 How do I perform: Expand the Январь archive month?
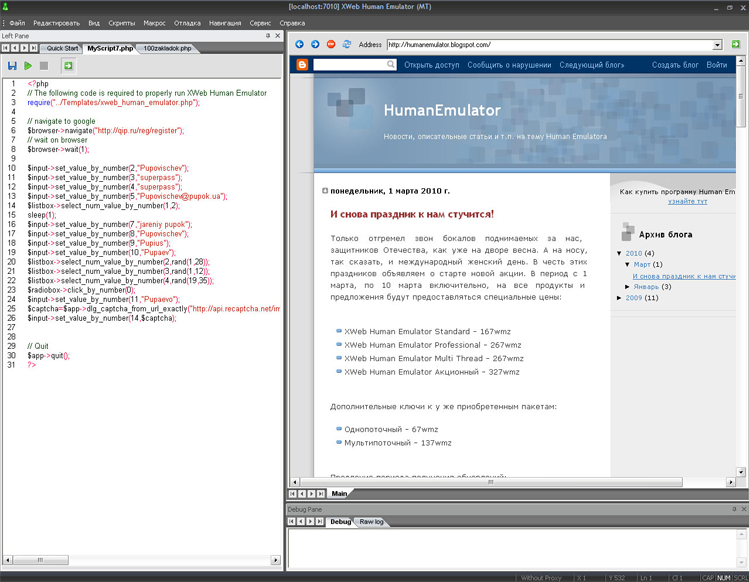point(628,287)
